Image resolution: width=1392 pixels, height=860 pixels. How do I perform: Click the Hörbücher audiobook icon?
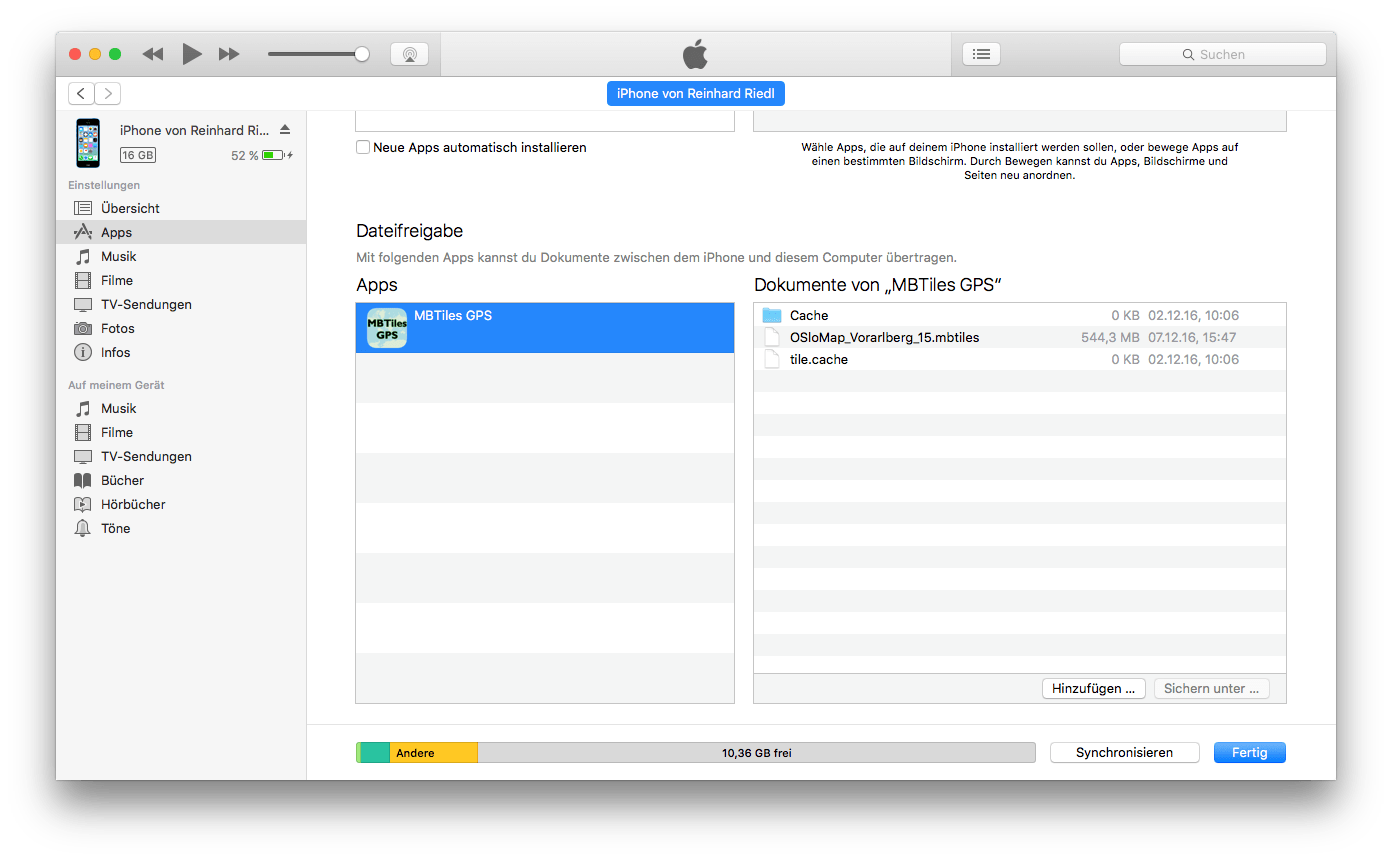83,504
